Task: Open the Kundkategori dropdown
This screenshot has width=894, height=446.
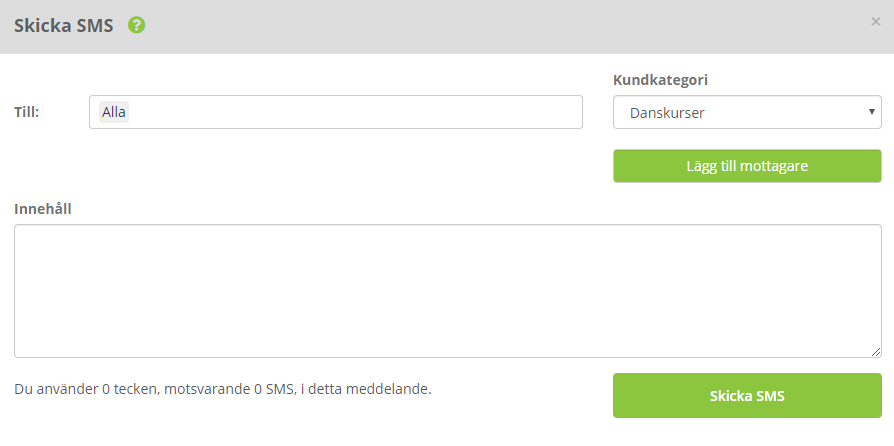Action: pos(747,112)
